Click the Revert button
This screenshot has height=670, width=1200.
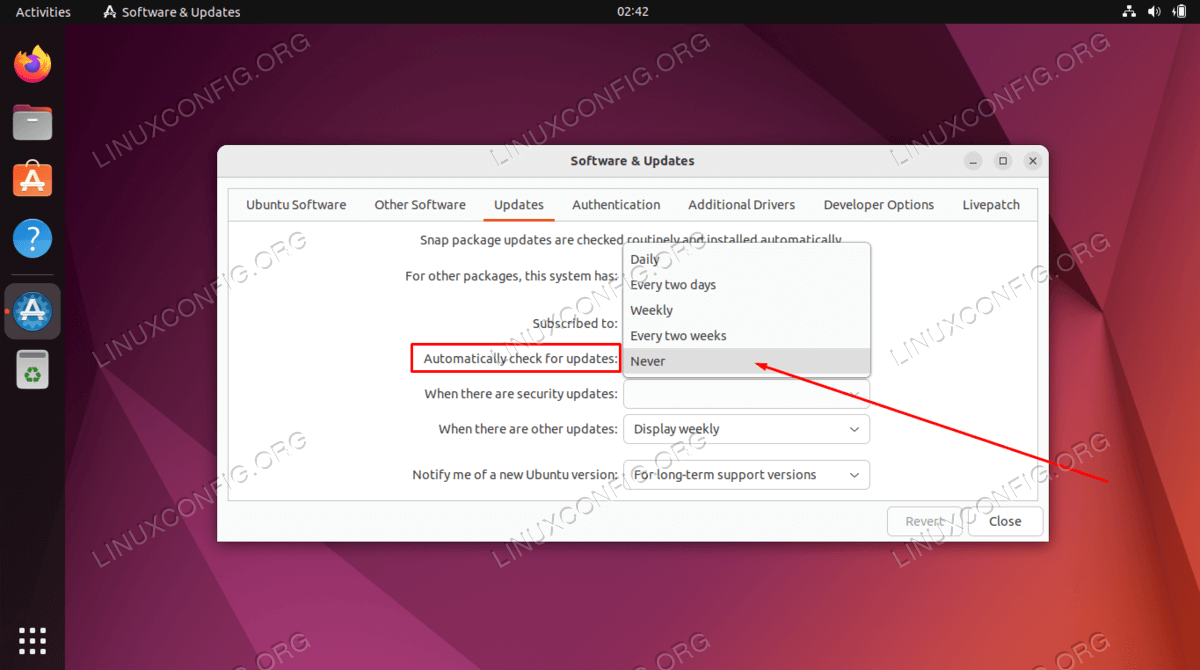click(924, 521)
